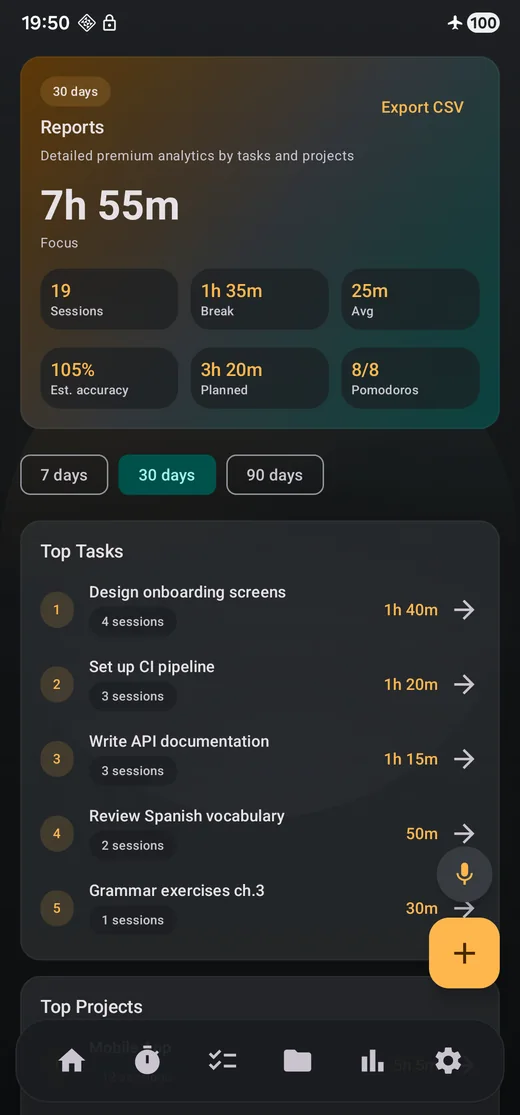Tap the Sessions stat card
This screenshot has height=1115, width=520.
click(x=109, y=299)
